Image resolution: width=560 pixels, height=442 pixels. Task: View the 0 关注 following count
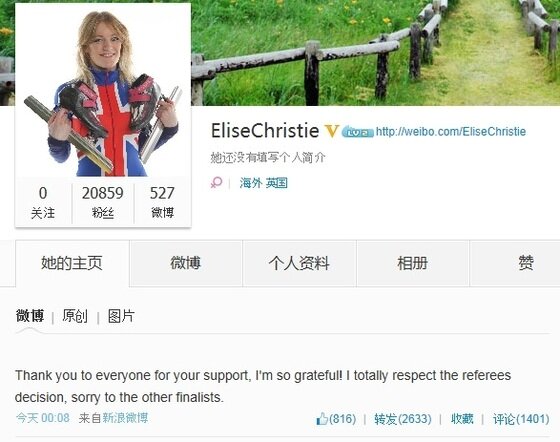[x=43, y=202]
